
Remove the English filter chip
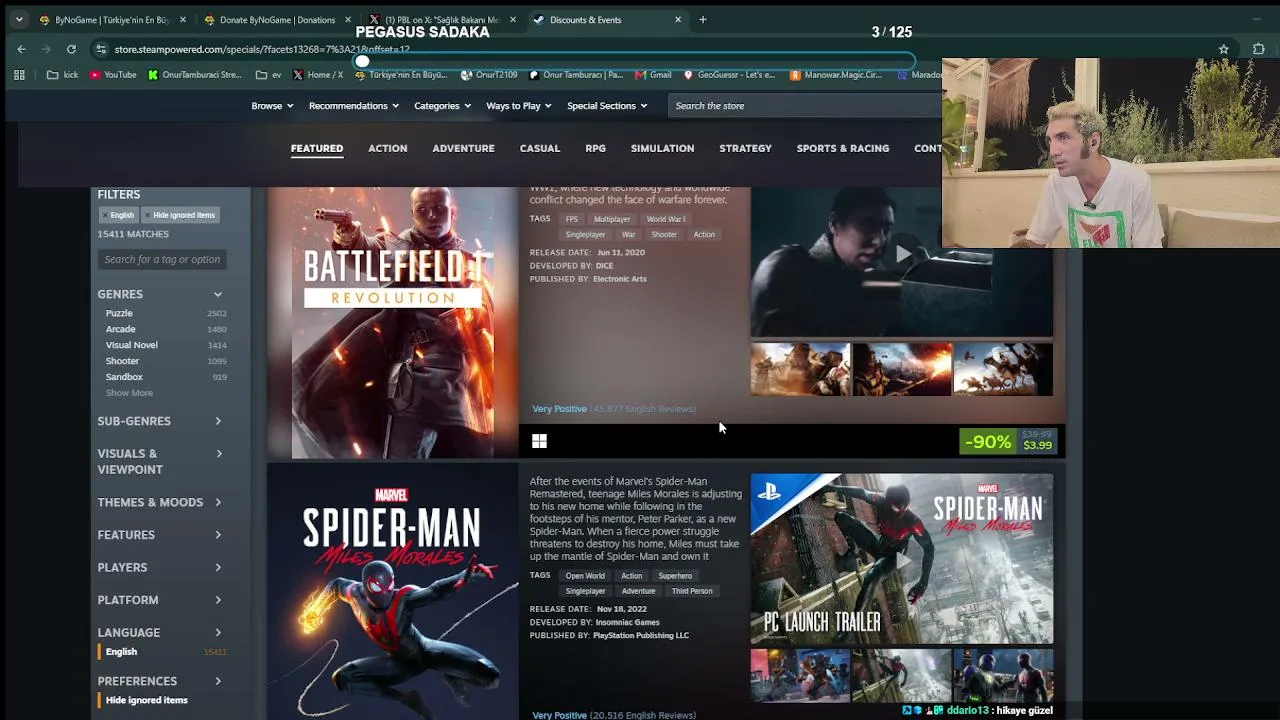(118, 215)
